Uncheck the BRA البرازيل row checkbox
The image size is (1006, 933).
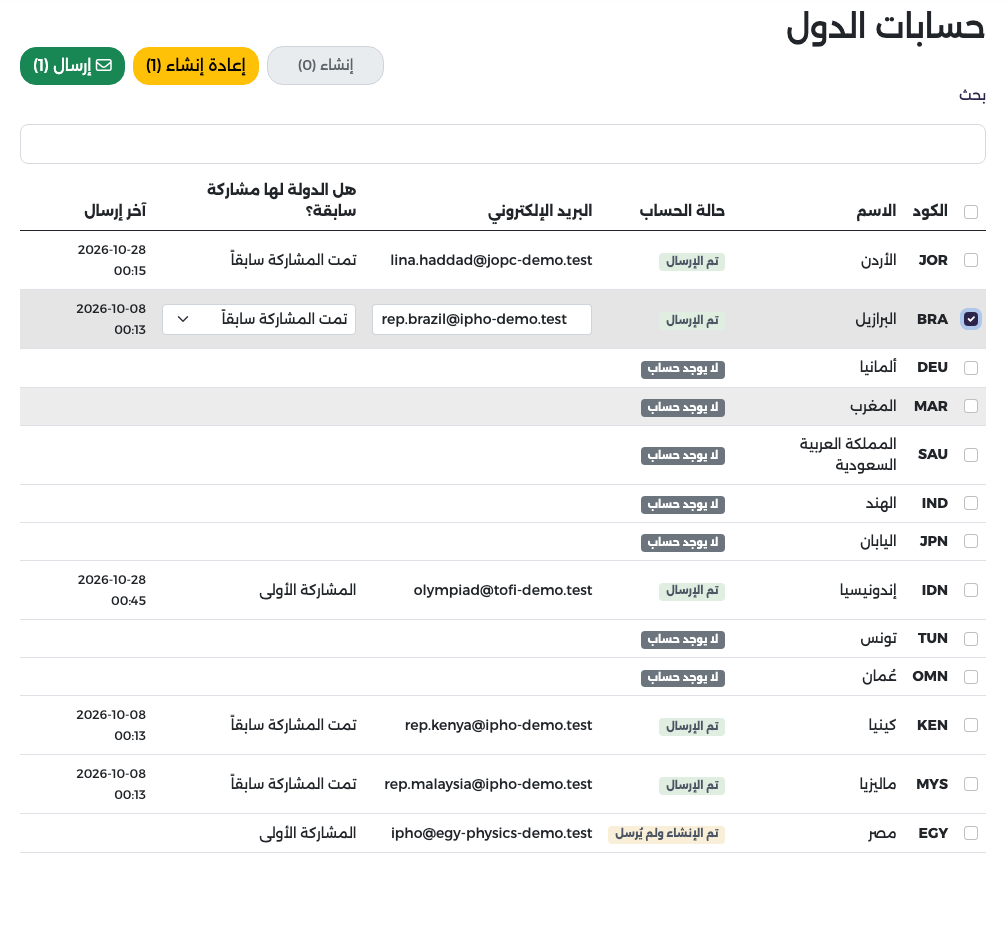coord(971,319)
